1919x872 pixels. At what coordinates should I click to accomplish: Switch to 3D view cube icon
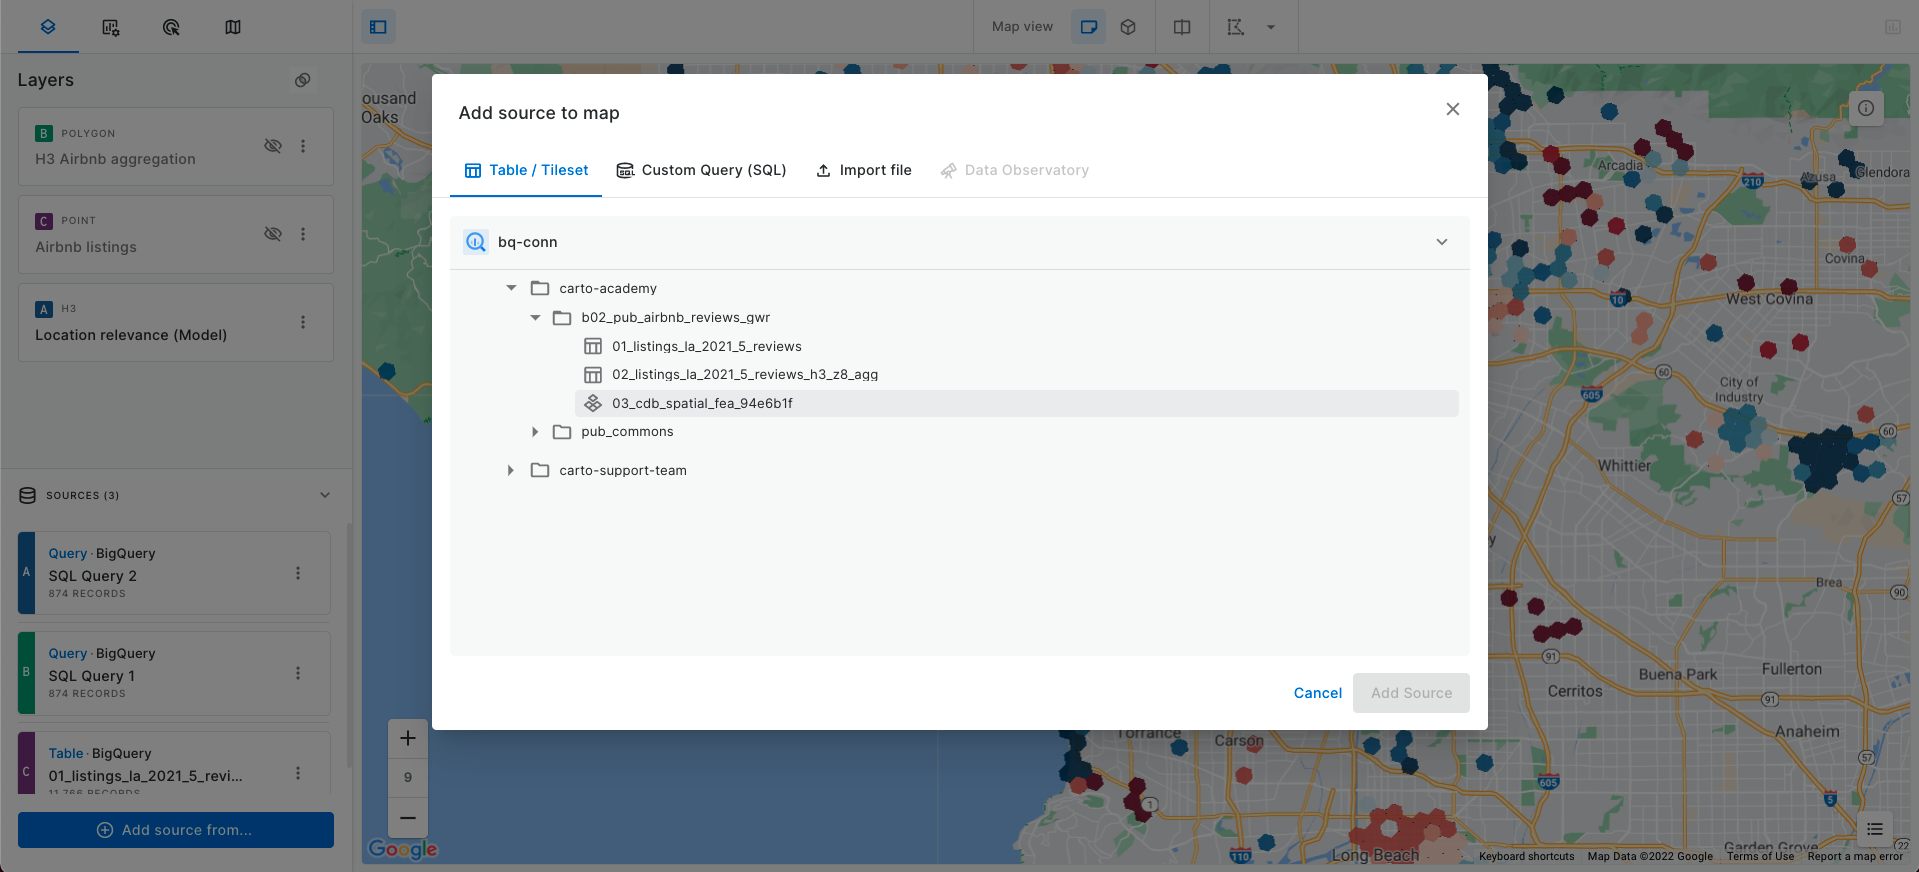pyautogui.click(x=1128, y=27)
